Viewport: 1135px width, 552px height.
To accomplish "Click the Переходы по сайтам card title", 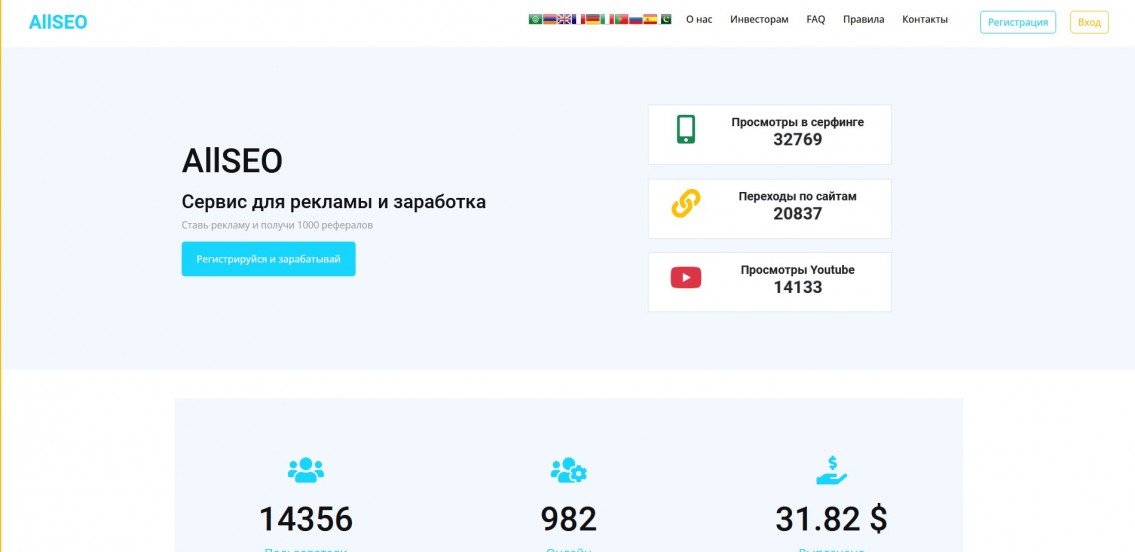I will click(x=798, y=196).
